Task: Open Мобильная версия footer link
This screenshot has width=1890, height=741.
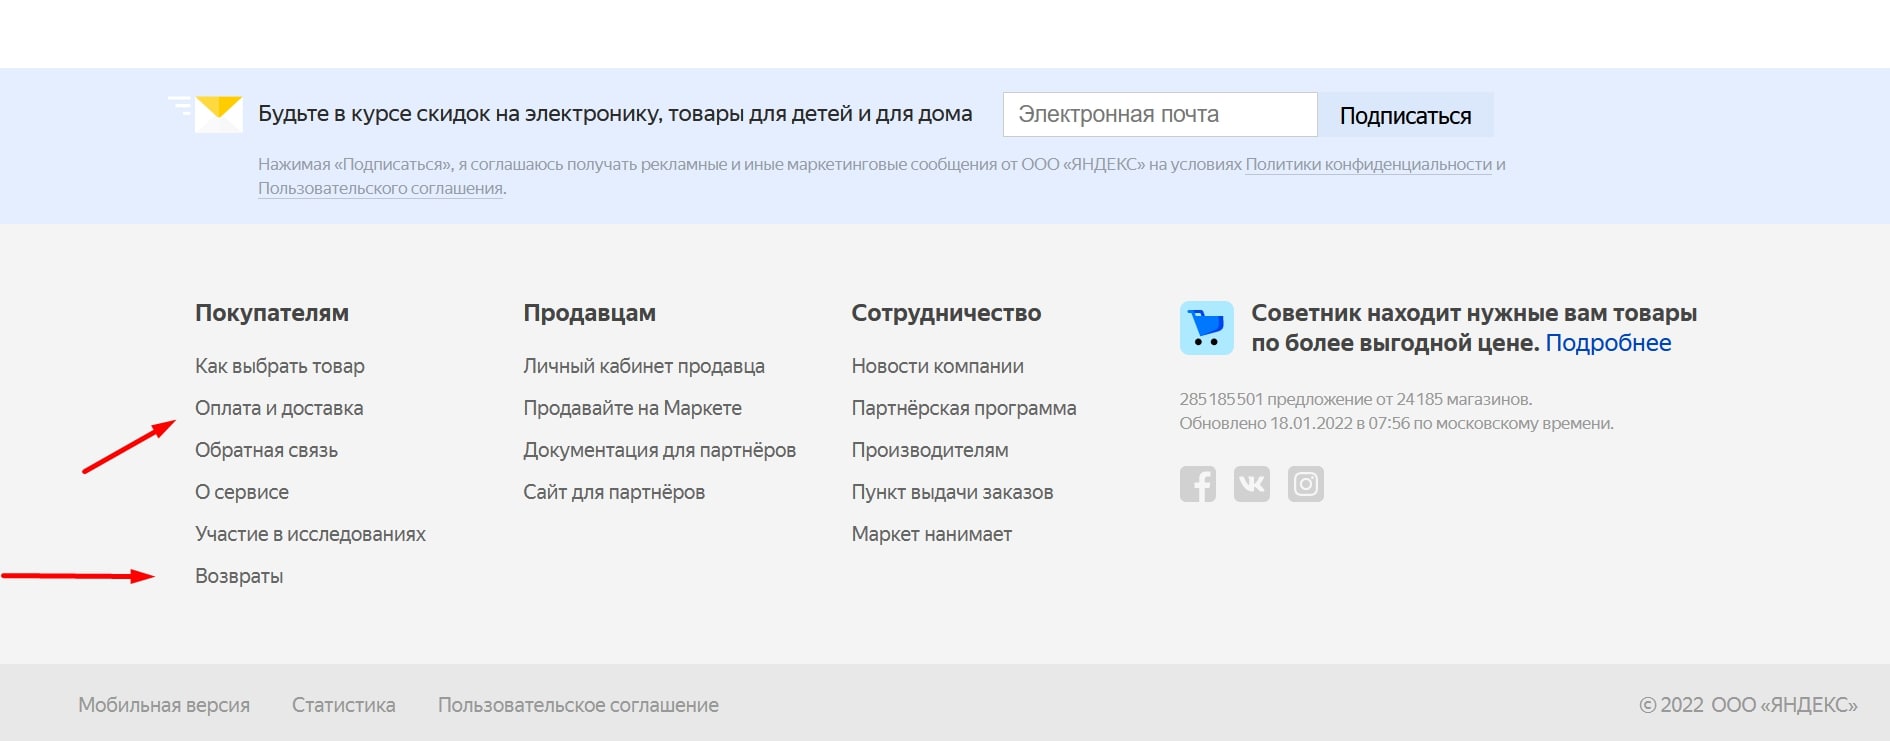Action: tap(164, 705)
